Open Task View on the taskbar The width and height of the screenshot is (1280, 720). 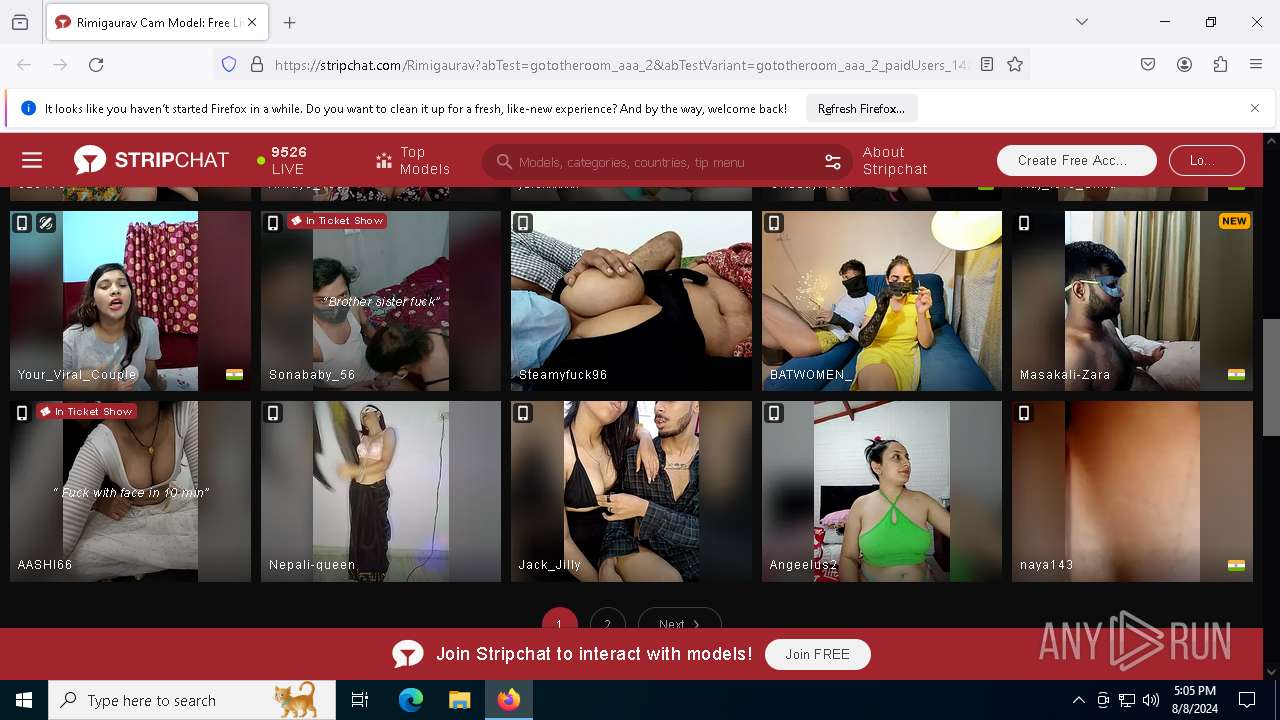pos(360,700)
